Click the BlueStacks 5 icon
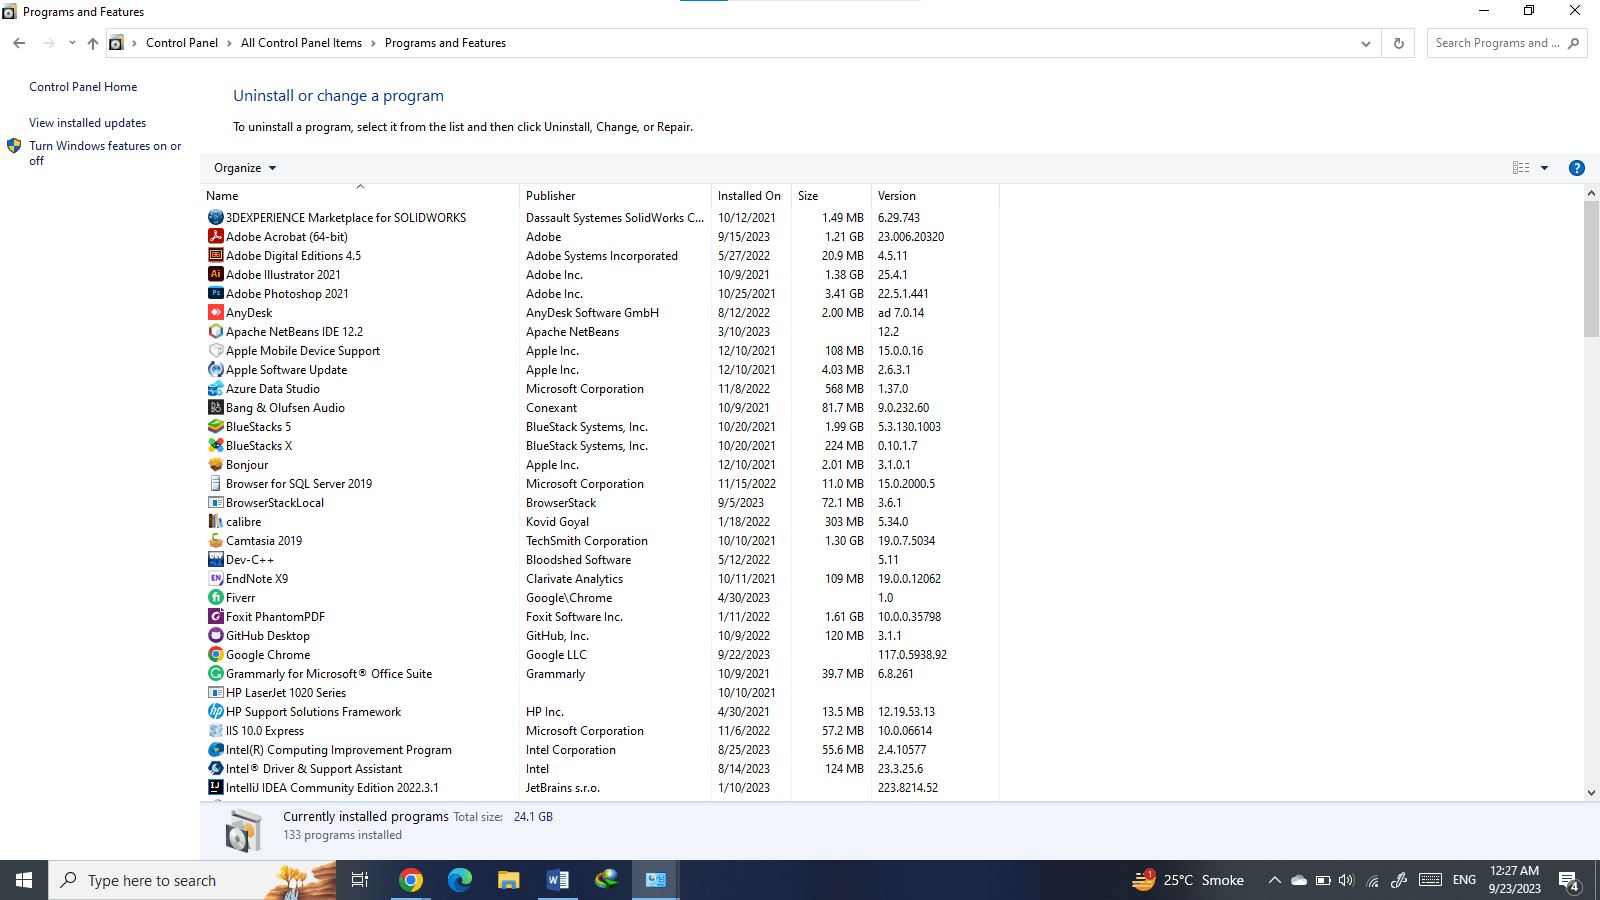The width and height of the screenshot is (1600, 900). point(215,426)
